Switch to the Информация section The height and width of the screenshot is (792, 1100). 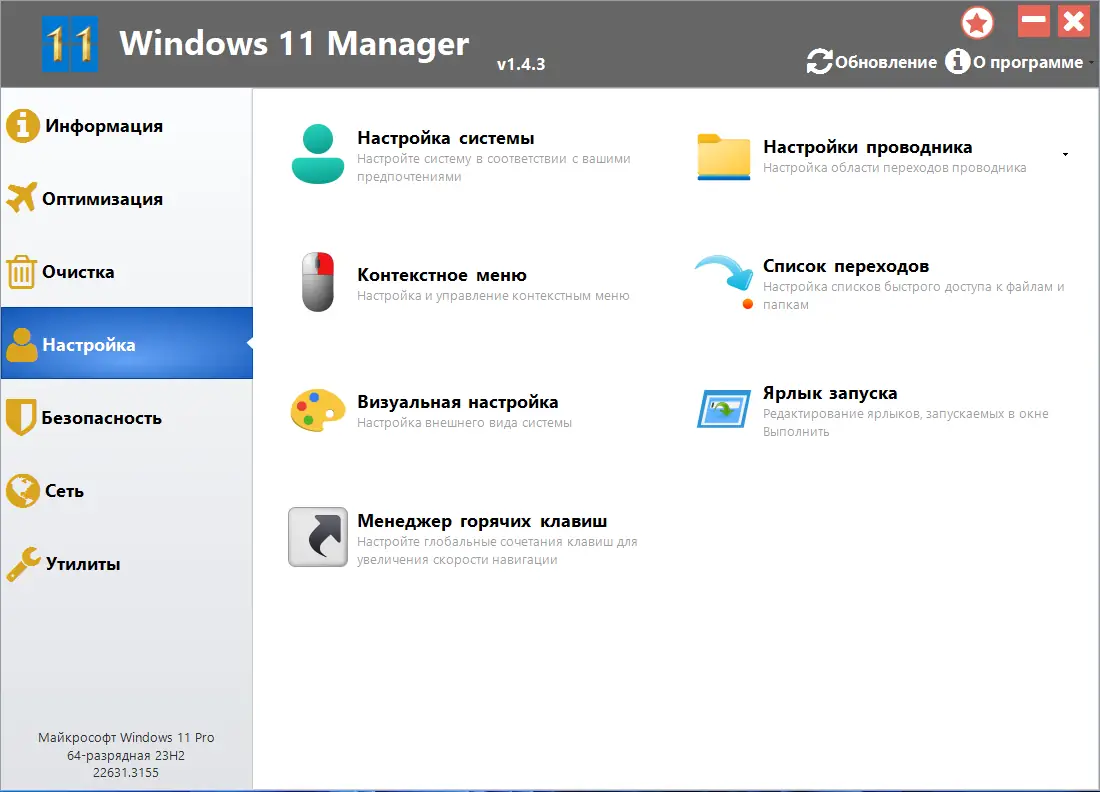tap(127, 126)
